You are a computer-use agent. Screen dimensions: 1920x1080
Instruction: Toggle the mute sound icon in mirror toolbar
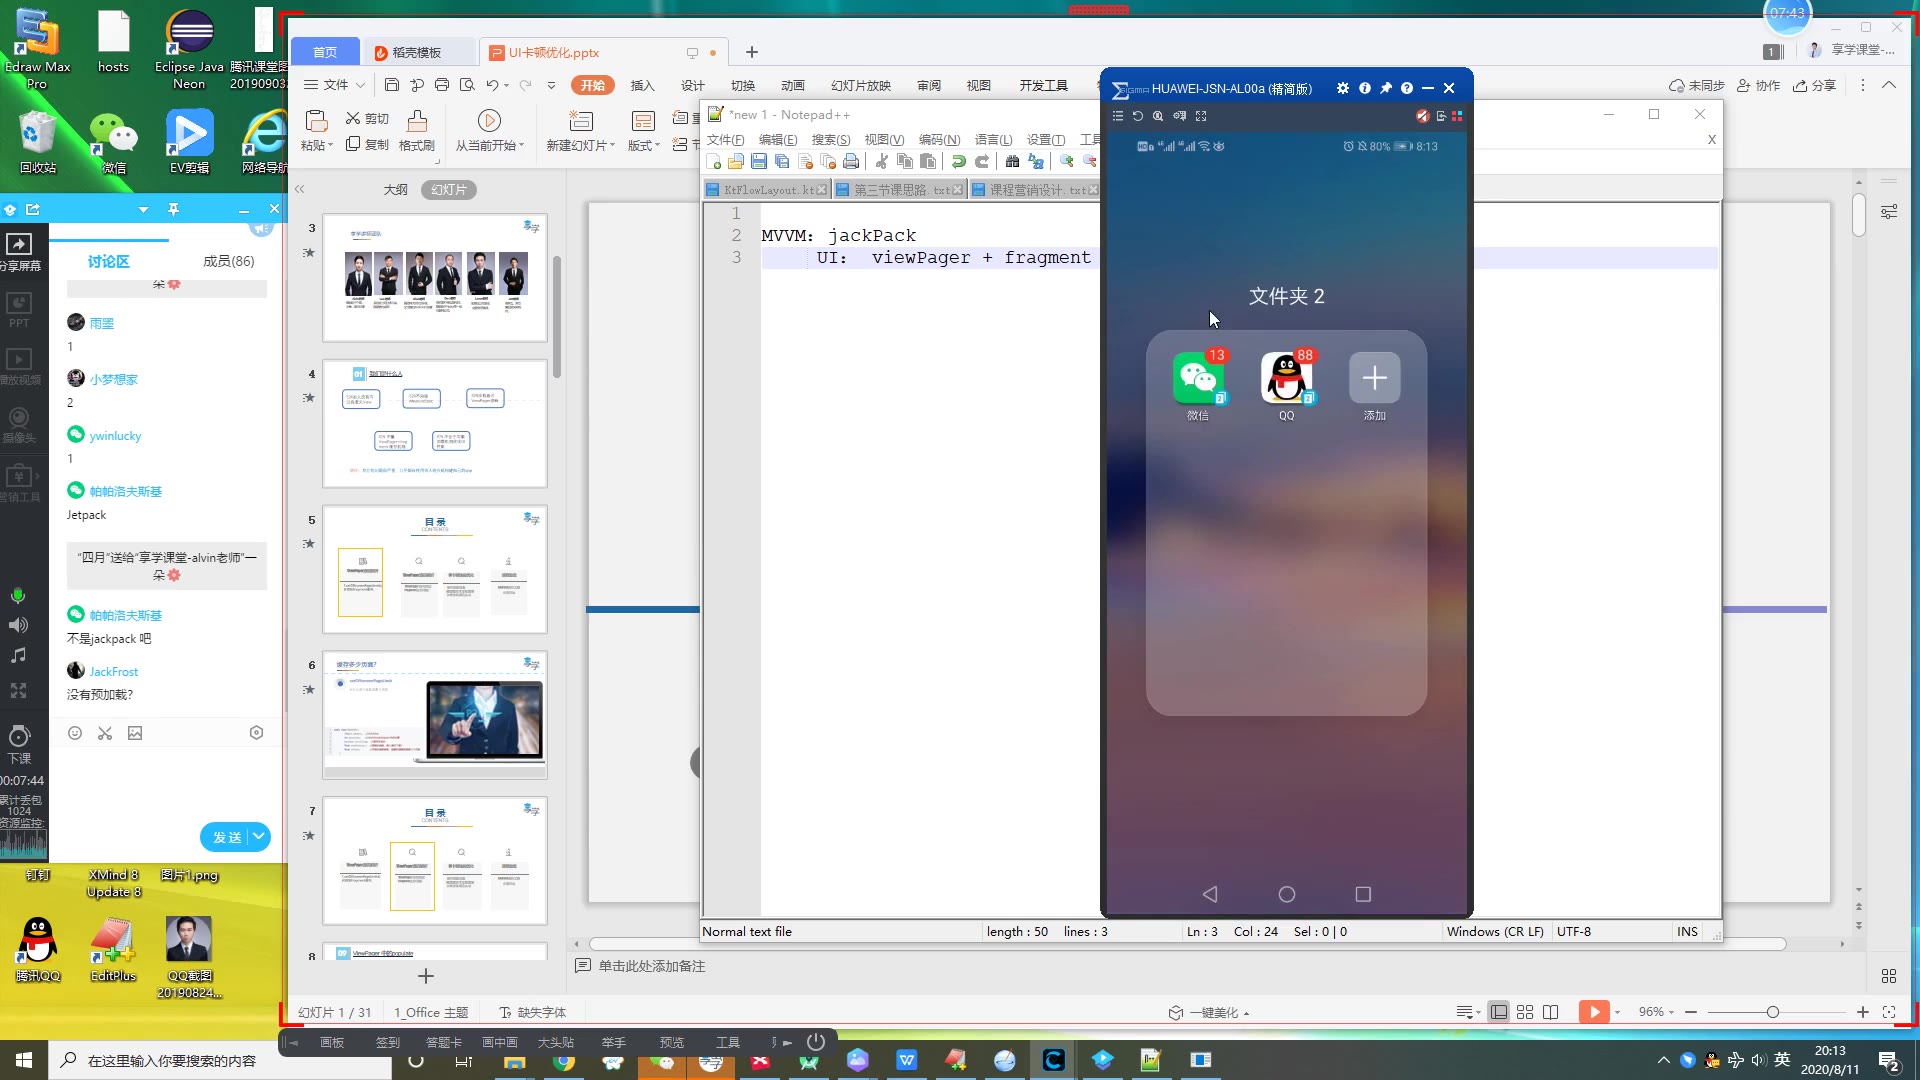click(1422, 116)
